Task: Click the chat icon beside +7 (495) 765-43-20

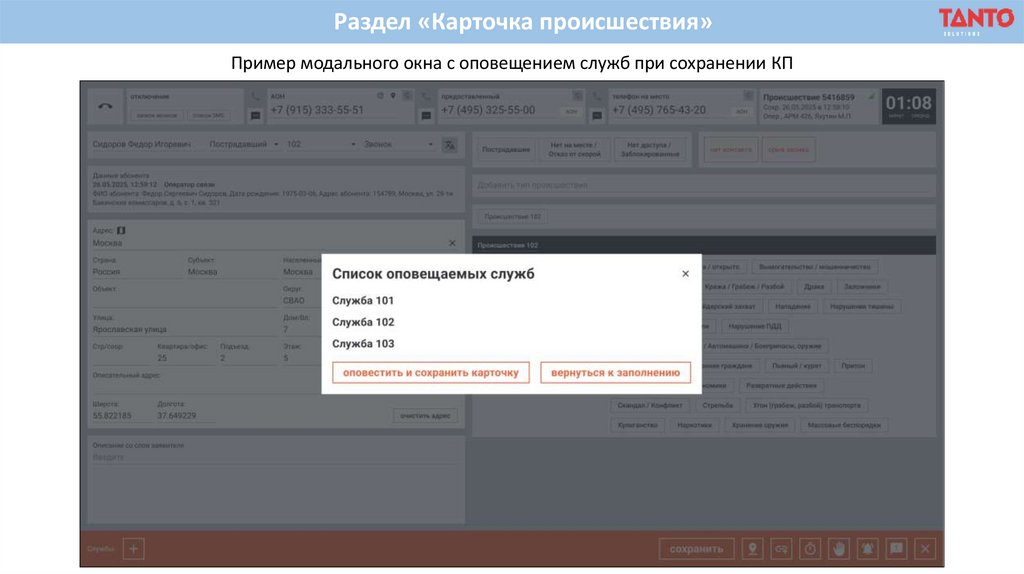Action: click(597, 116)
